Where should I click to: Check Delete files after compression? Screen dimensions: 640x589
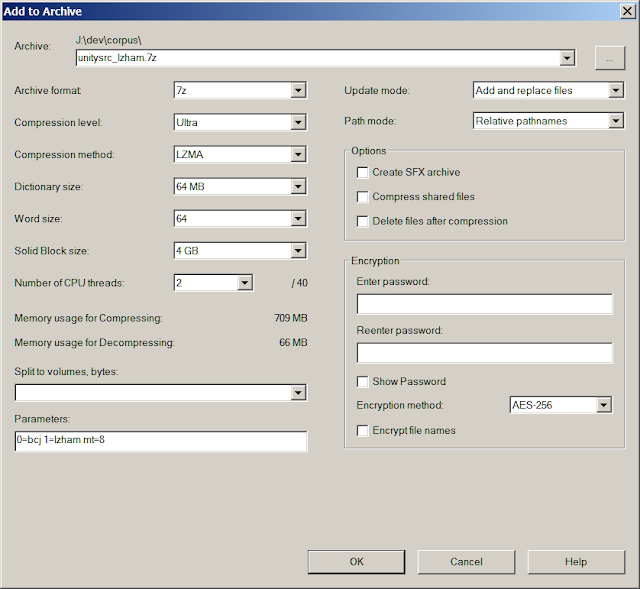point(362,221)
